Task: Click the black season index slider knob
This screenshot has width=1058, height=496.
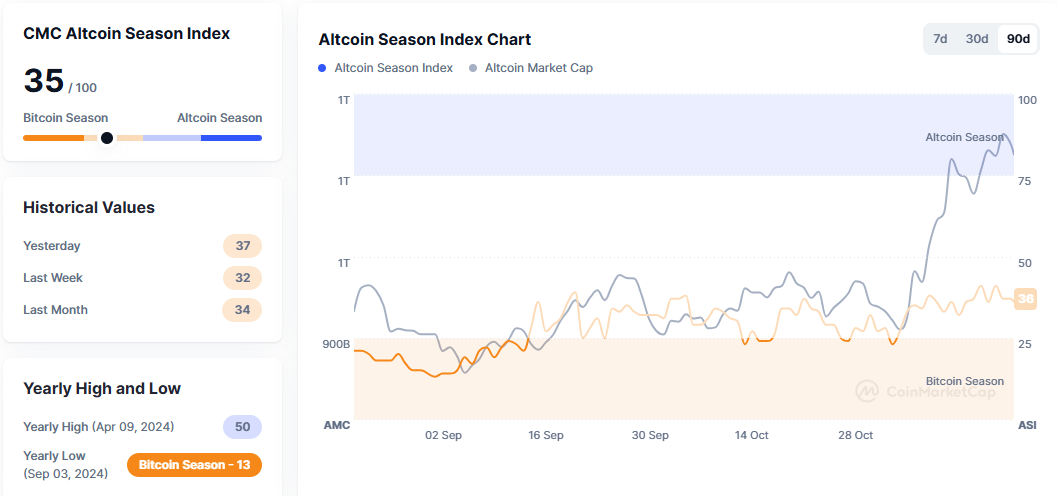Action: coord(107,138)
